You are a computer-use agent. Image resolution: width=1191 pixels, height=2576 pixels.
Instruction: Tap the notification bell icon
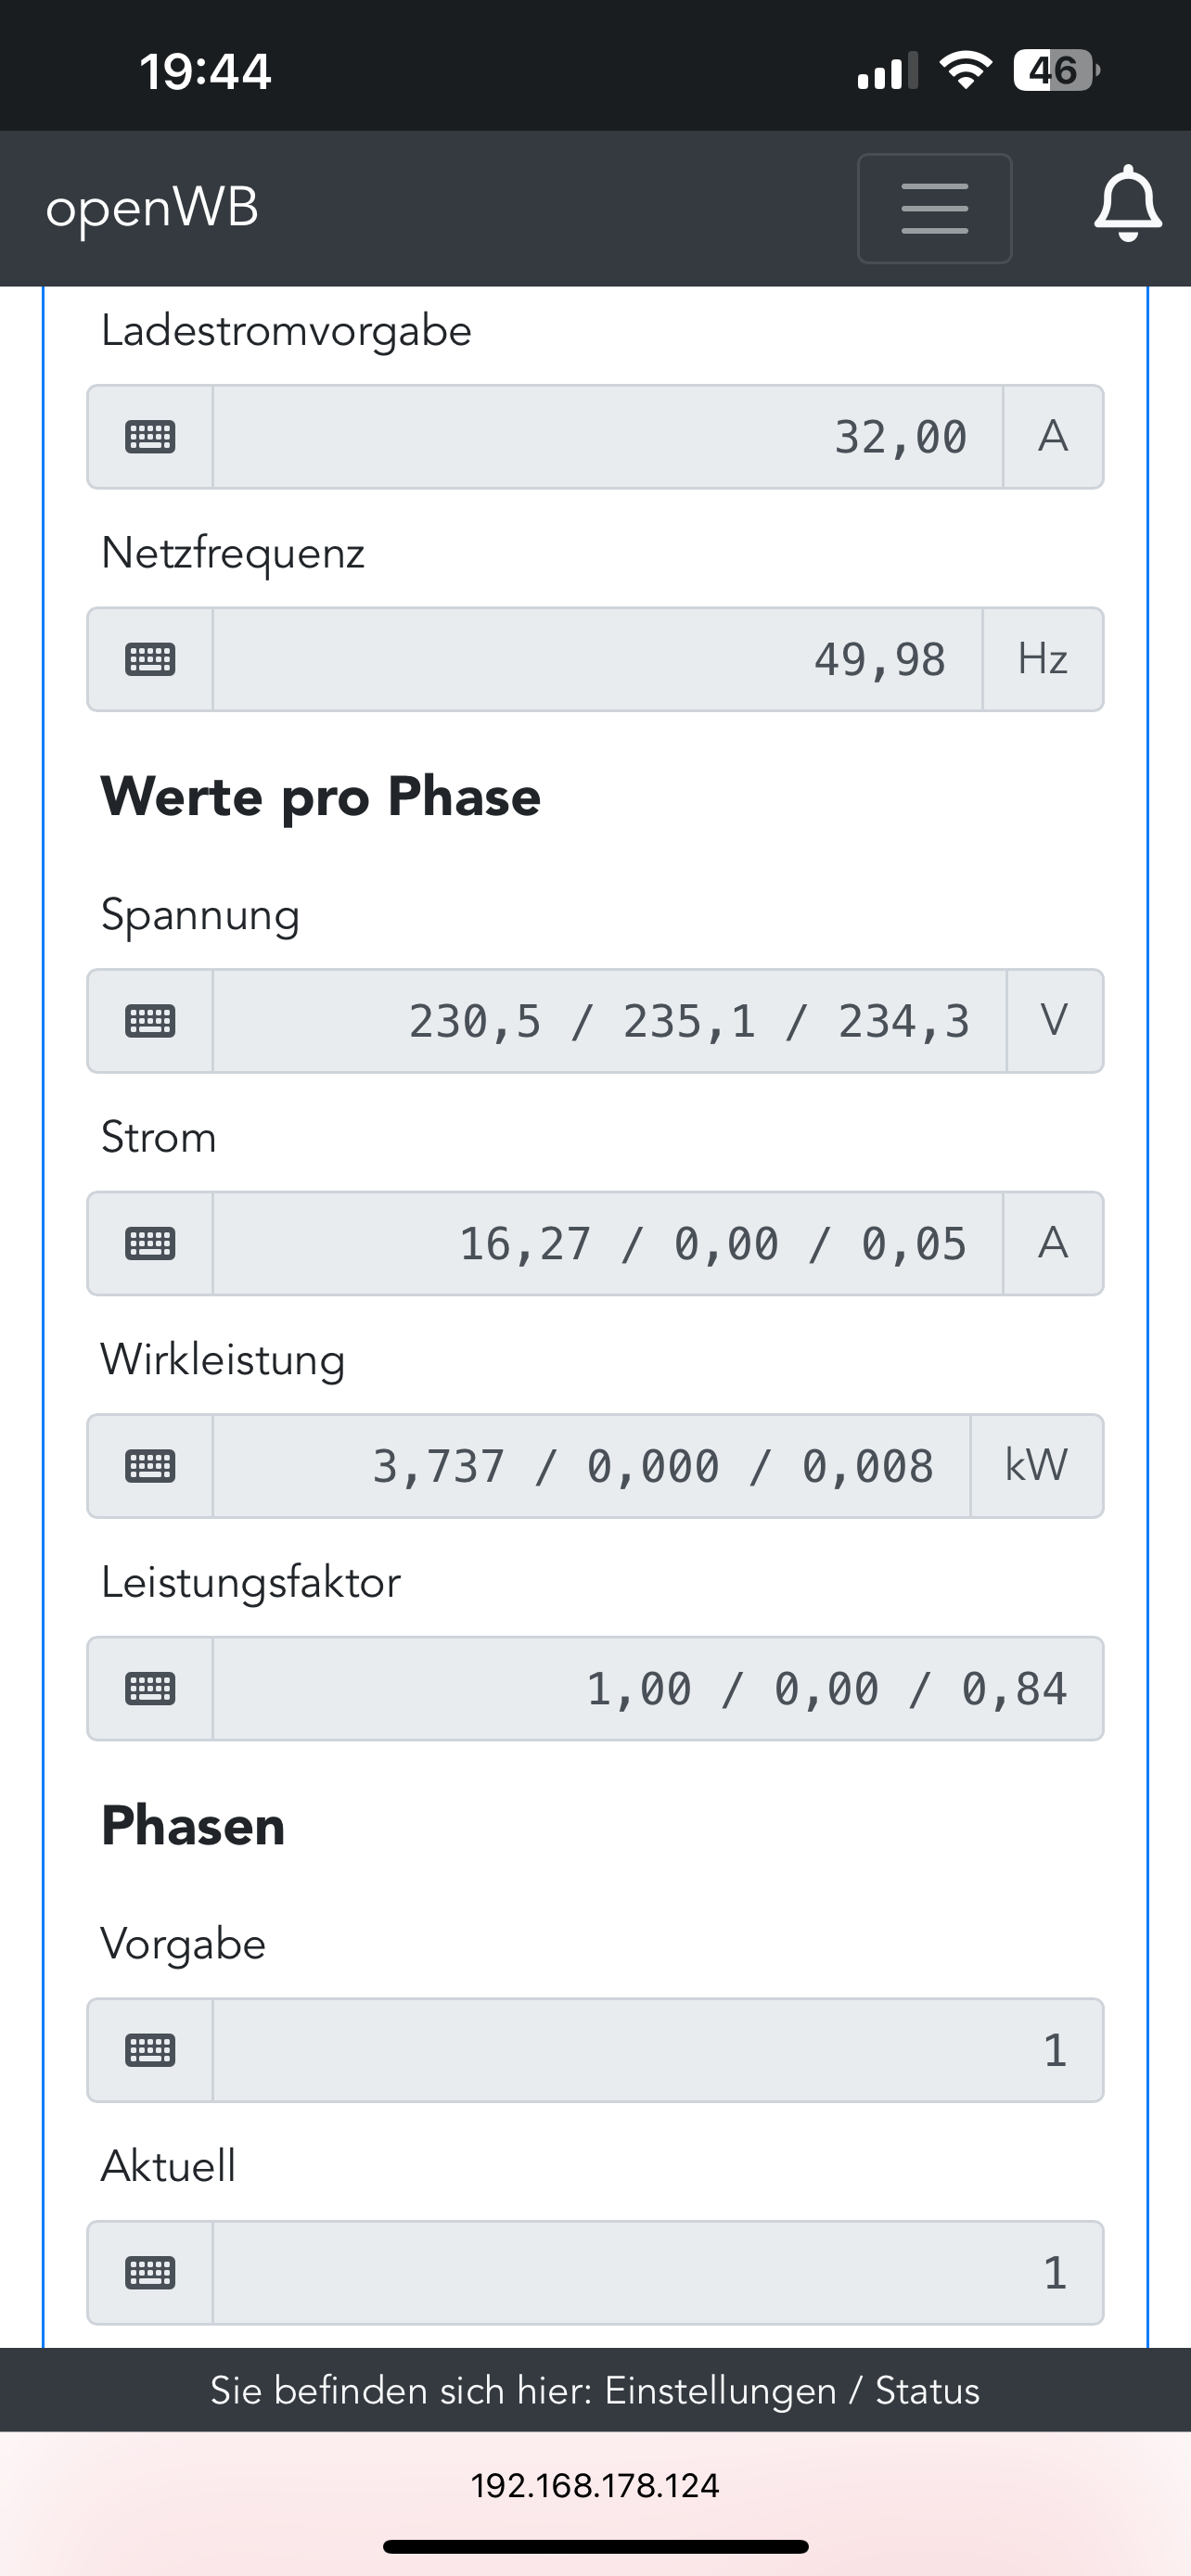point(1127,204)
